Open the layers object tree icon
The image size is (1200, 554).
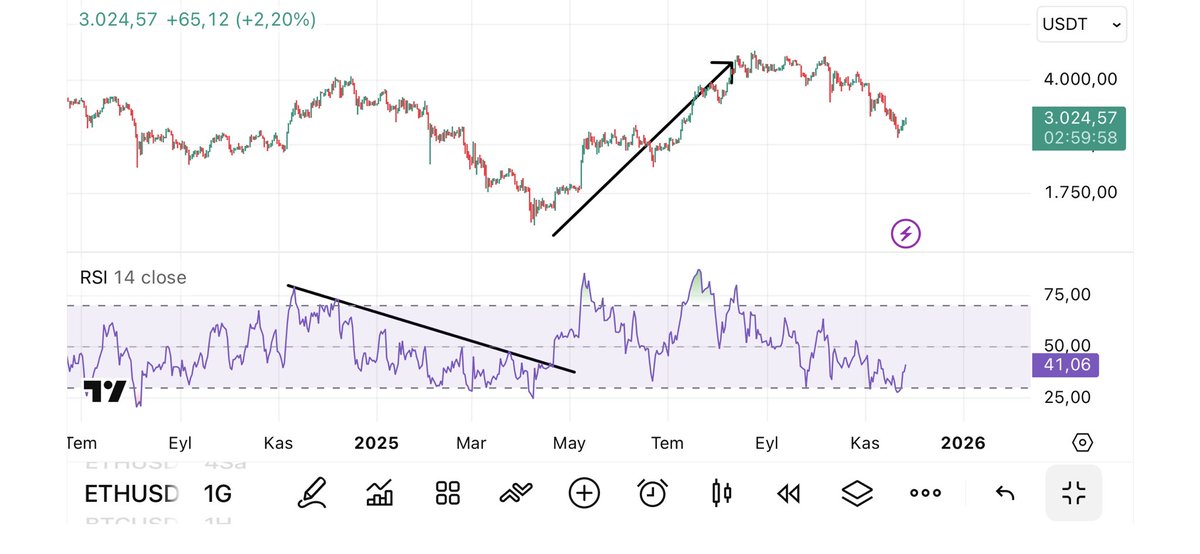[857, 492]
